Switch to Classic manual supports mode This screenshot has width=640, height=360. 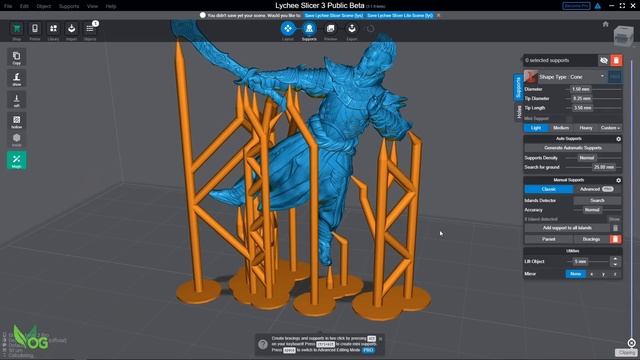tap(549, 189)
